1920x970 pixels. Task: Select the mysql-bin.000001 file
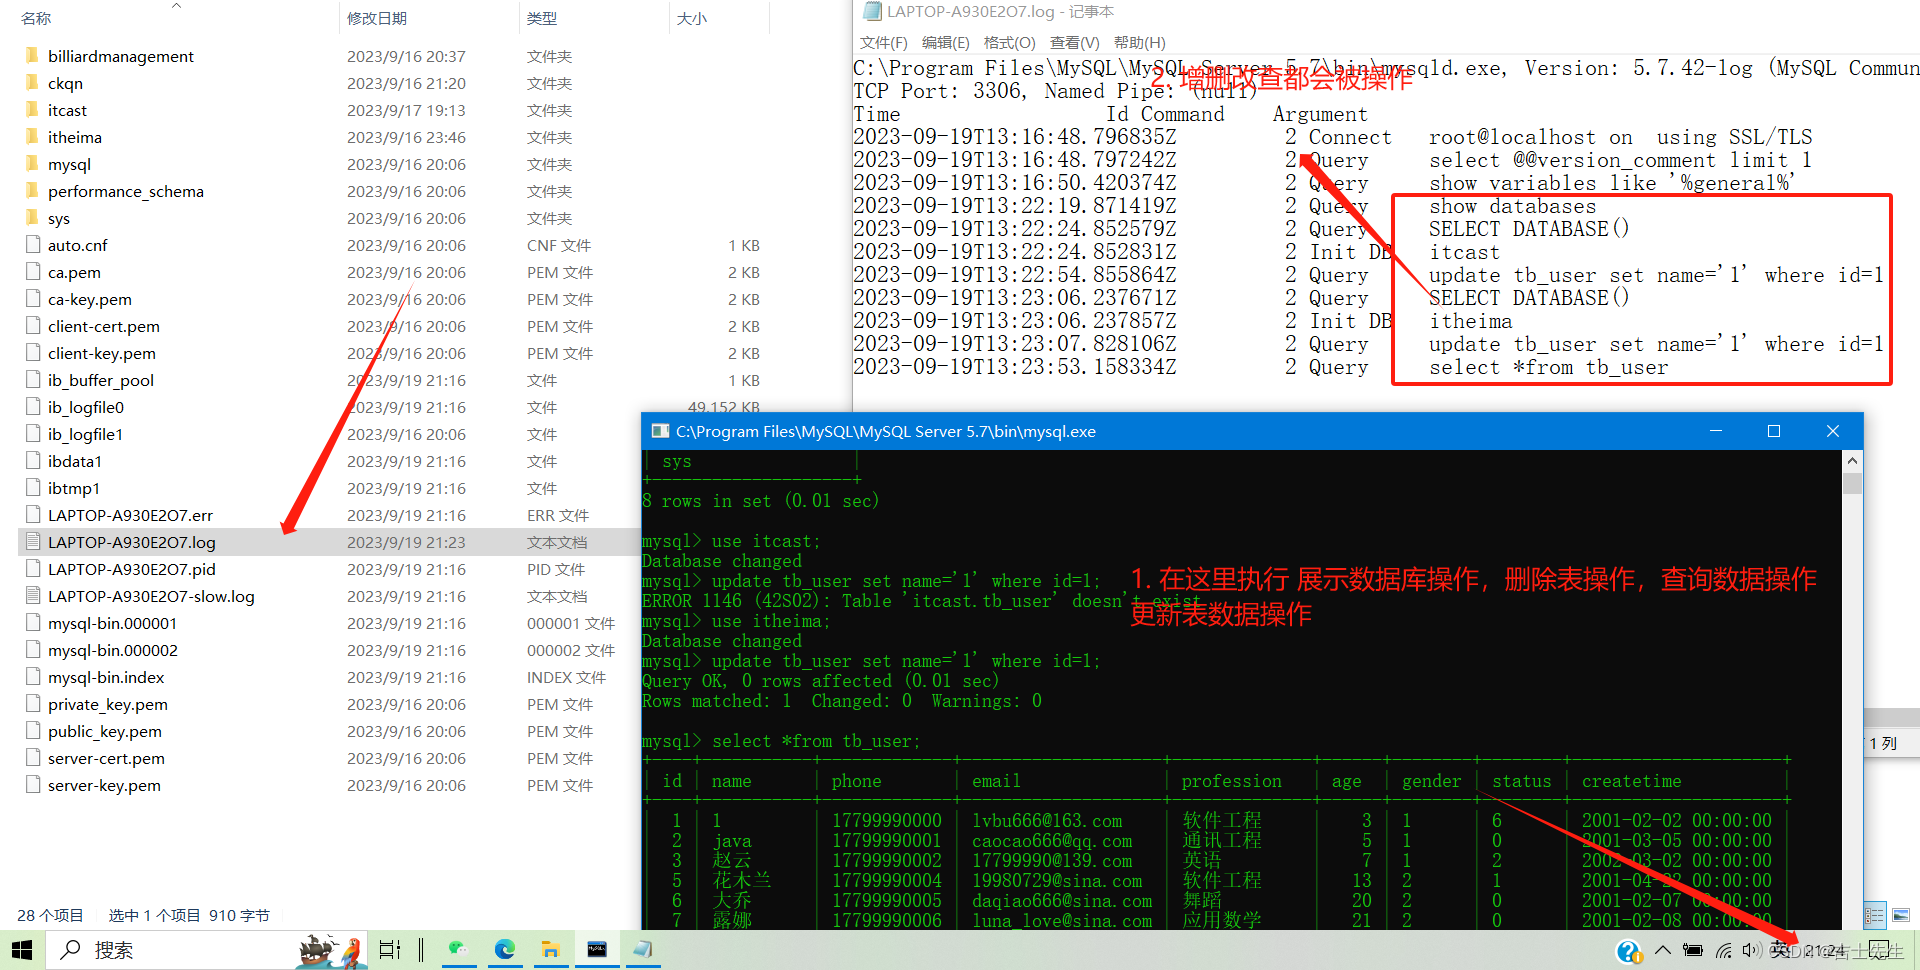[113, 623]
